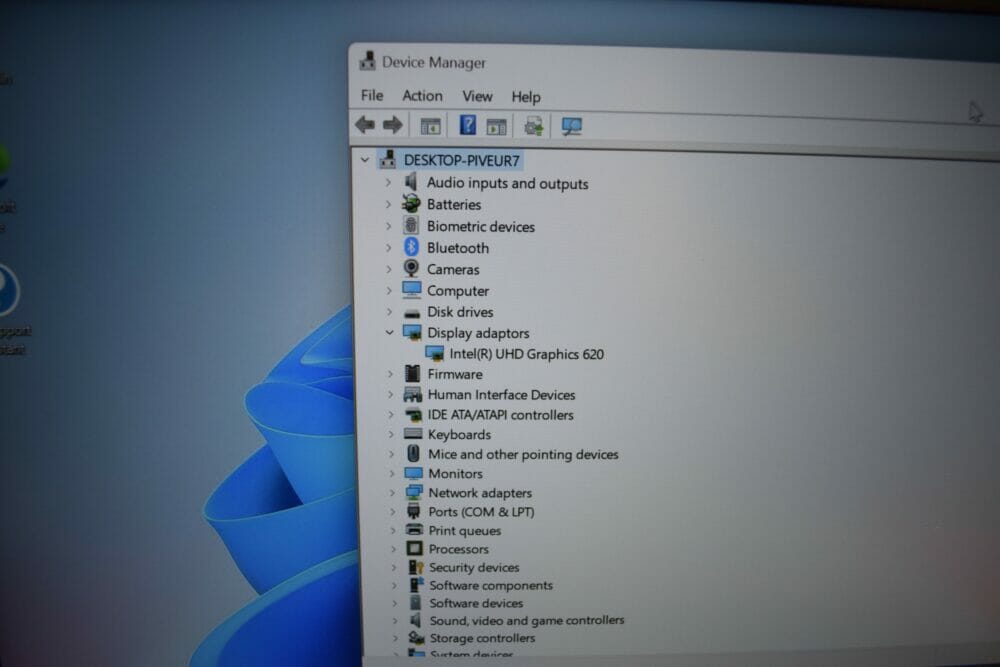
Task: Click the Device Manager window title text
Action: point(434,62)
